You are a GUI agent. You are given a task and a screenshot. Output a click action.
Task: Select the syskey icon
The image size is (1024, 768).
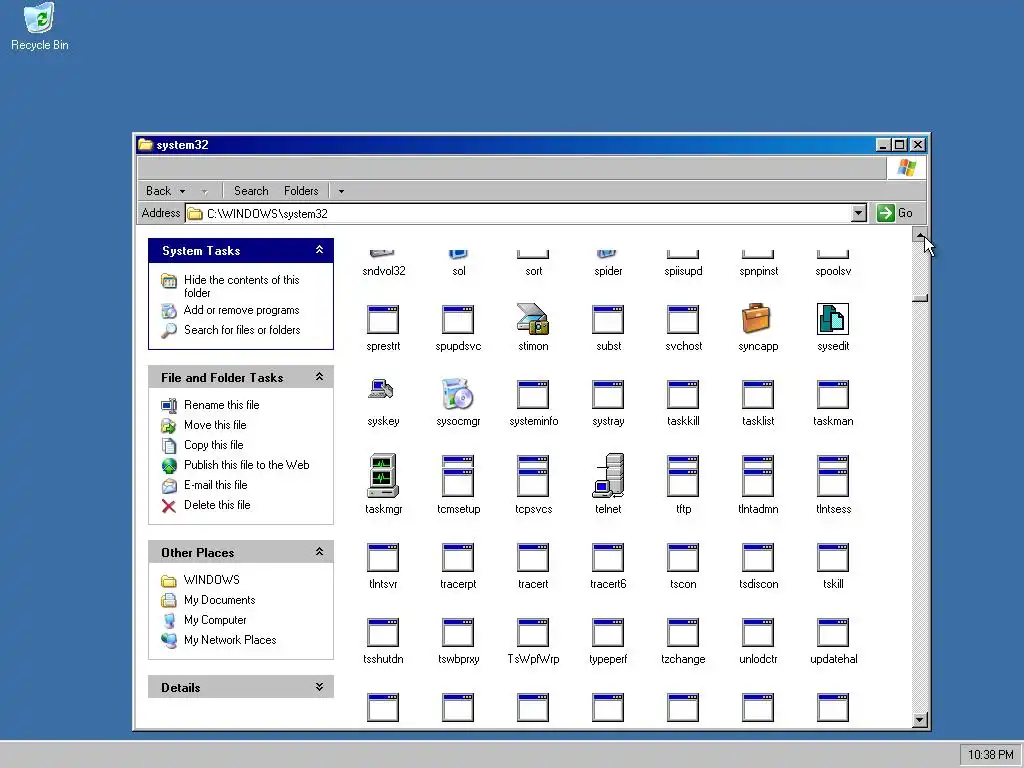[x=383, y=390]
